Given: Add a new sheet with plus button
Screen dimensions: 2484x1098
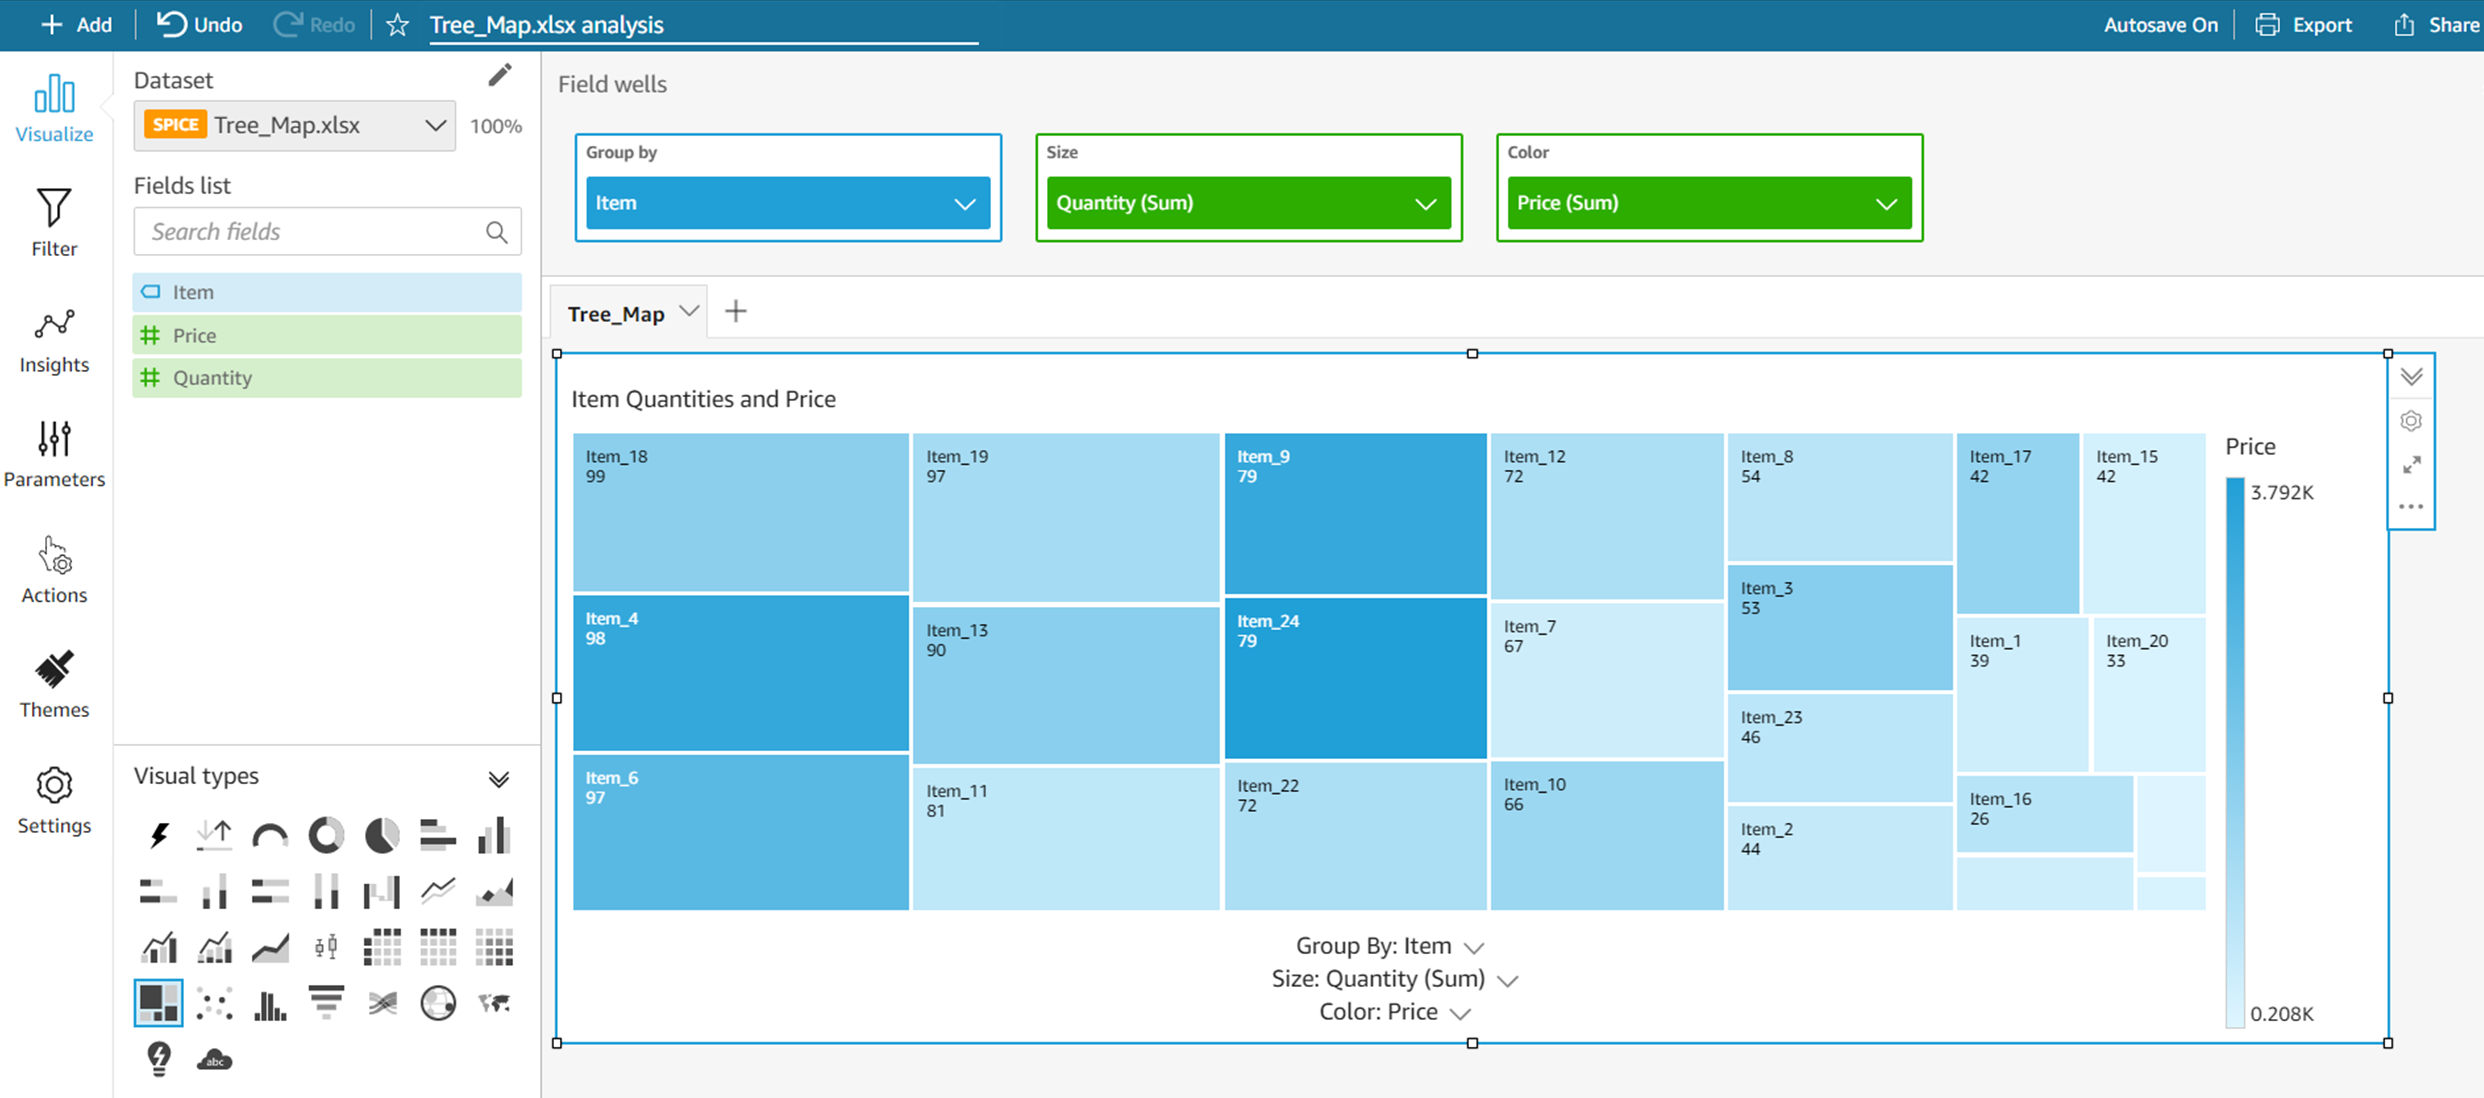Looking at the screenshot, I should click(x=735, y=312).
